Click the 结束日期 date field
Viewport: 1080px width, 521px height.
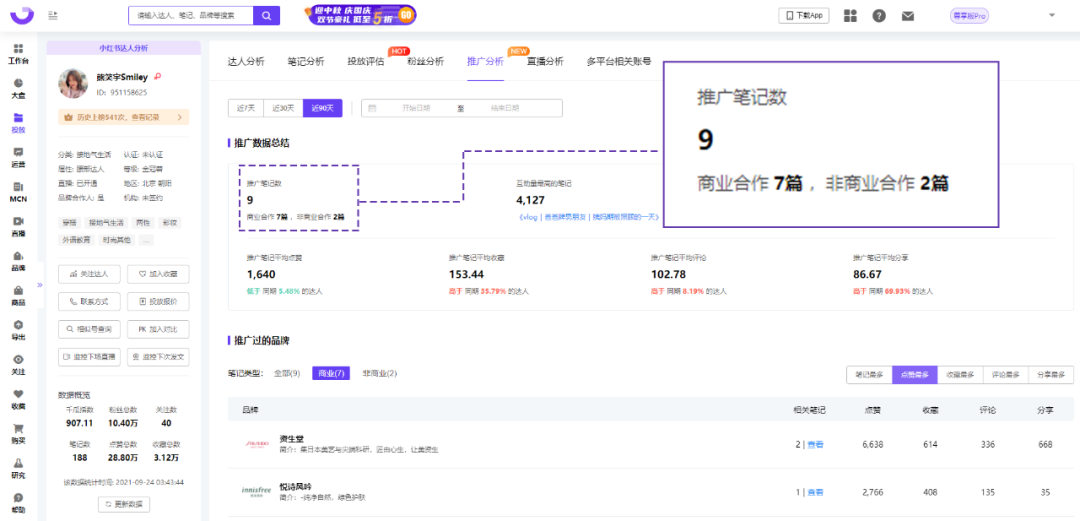[505, 108]
